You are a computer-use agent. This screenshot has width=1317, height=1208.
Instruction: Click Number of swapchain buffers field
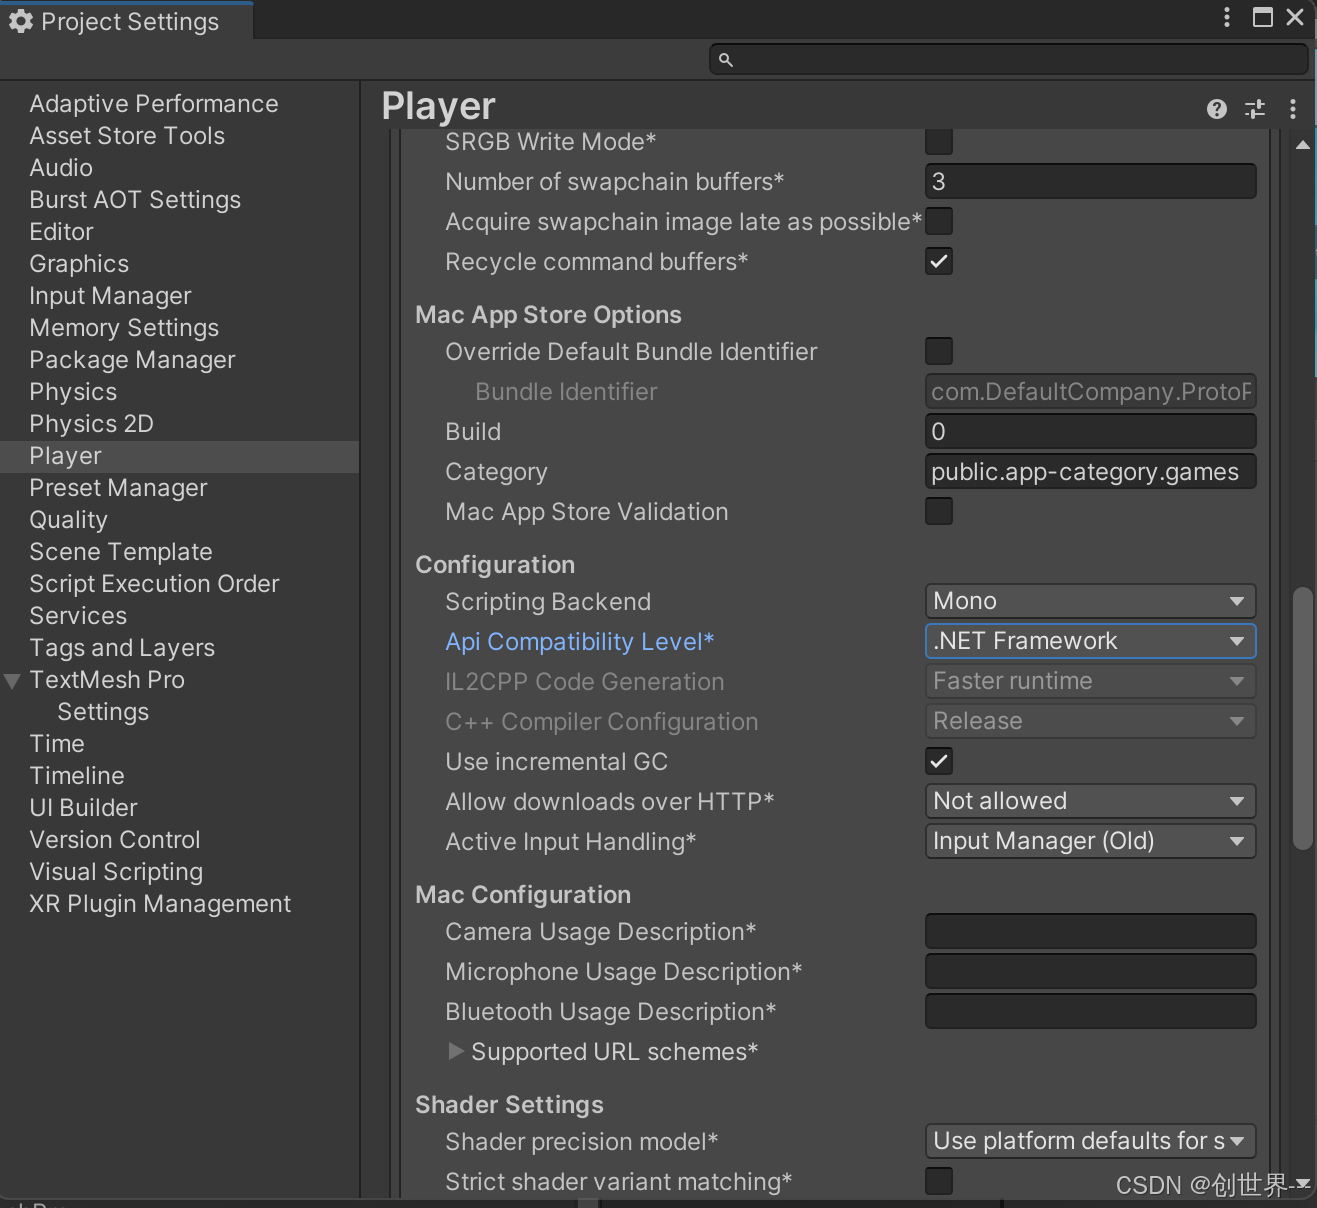[1090, 181]
